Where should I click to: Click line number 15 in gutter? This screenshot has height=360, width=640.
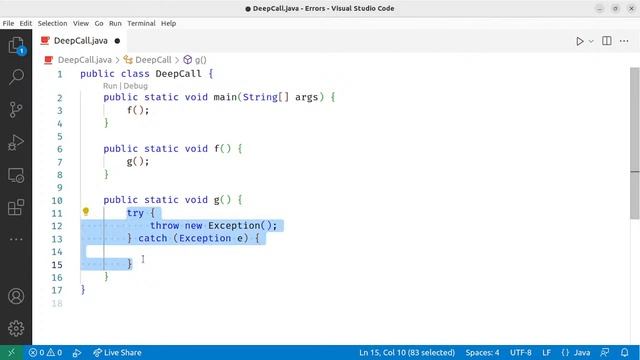(57, 264)
